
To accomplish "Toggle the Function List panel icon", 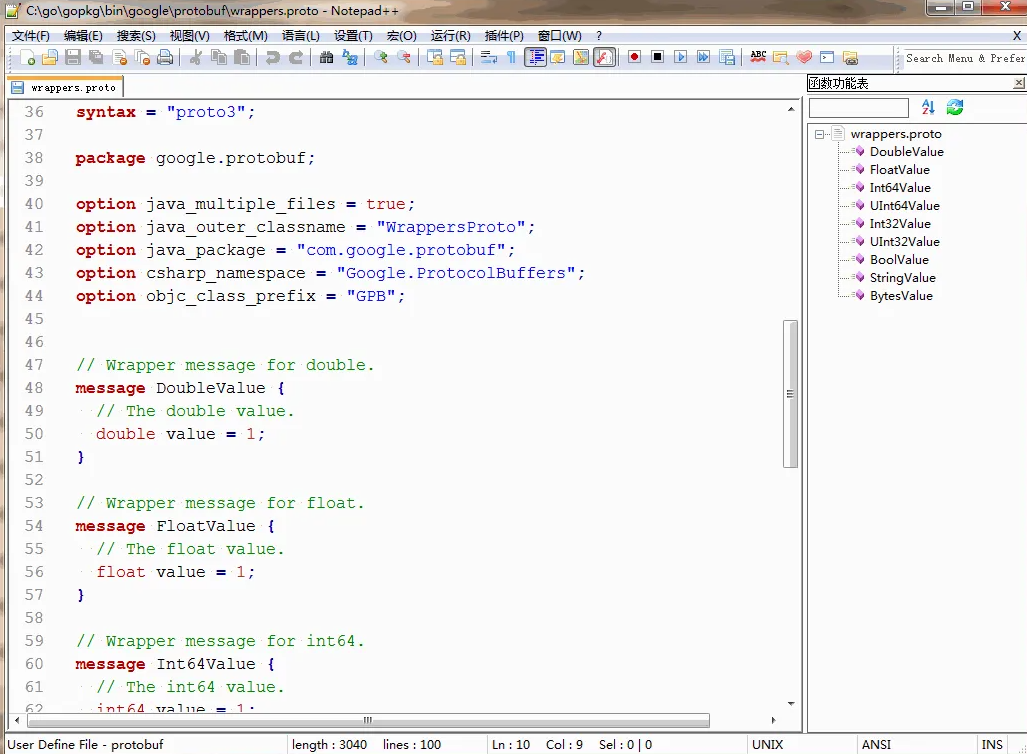I will coord(604,58).
